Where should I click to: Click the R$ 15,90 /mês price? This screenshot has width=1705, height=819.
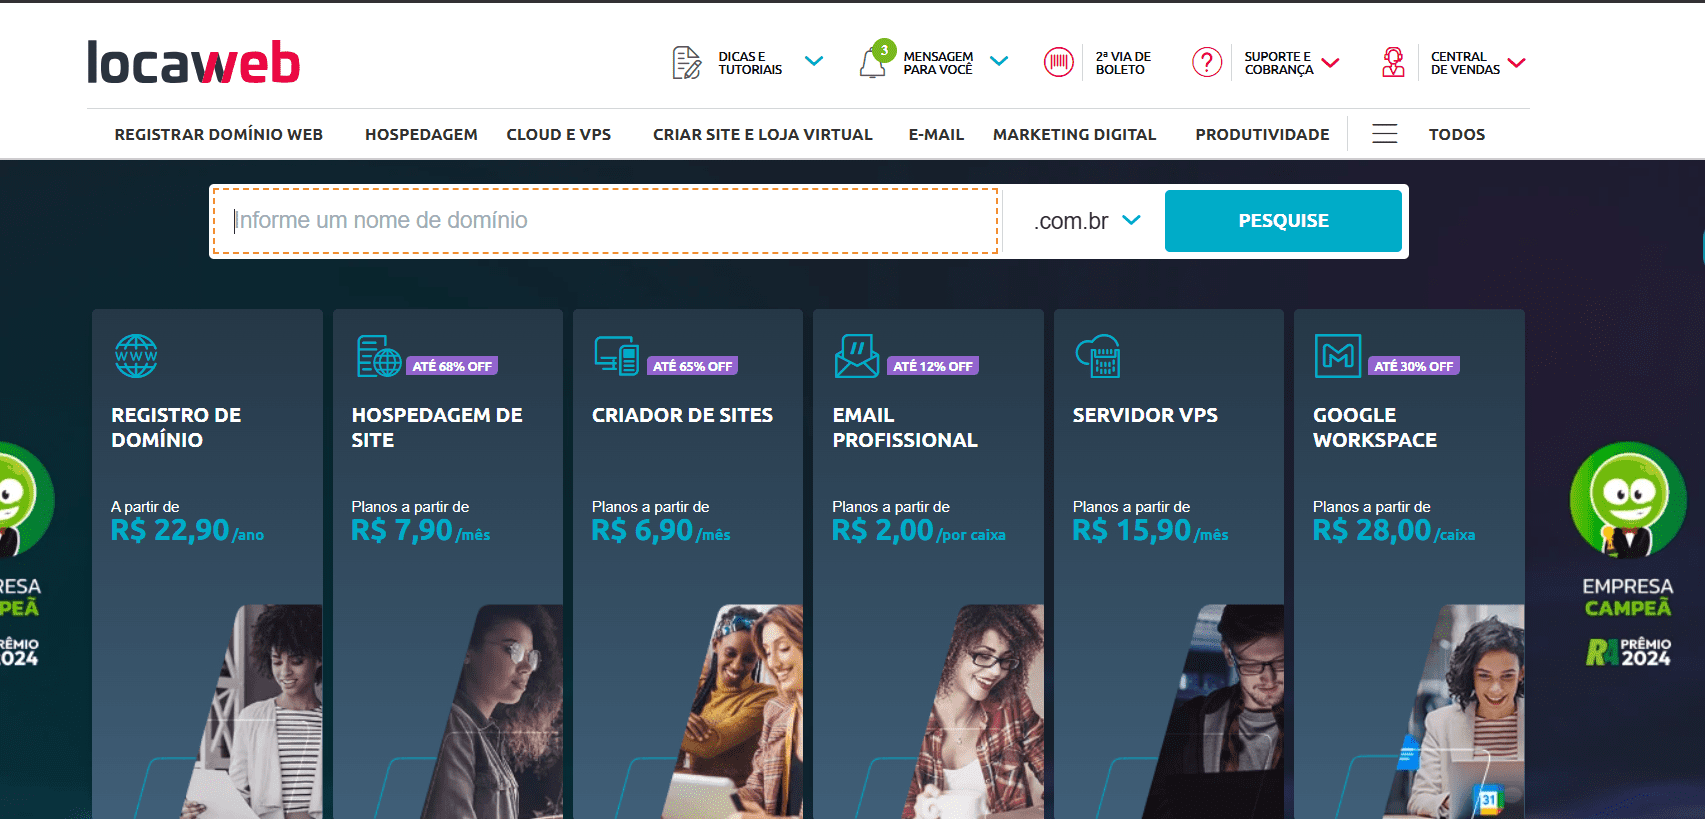(1150, 530)
